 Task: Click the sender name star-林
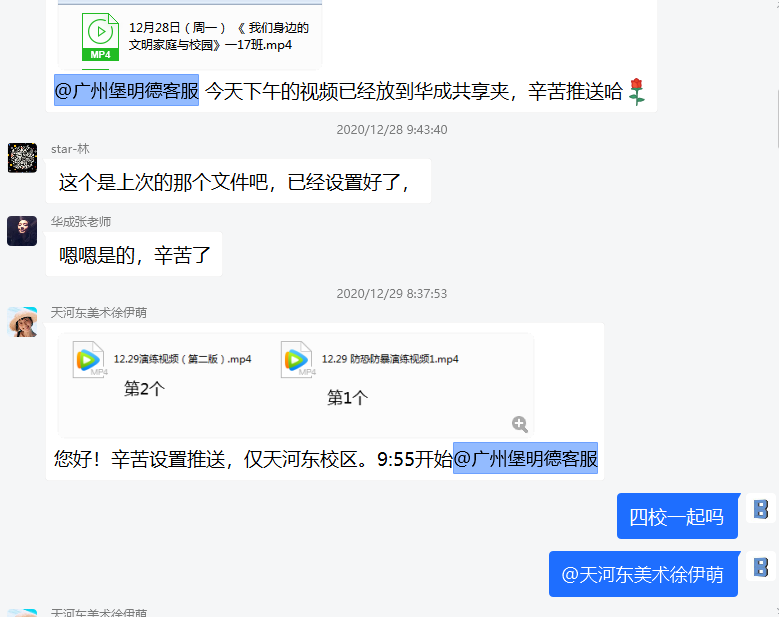pyautogui.click(x=70, y=149)
